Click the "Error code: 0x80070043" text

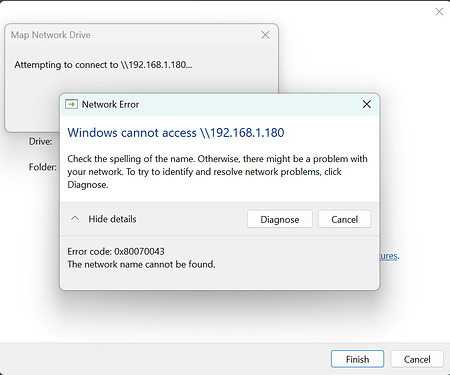(x=116, y=251)
